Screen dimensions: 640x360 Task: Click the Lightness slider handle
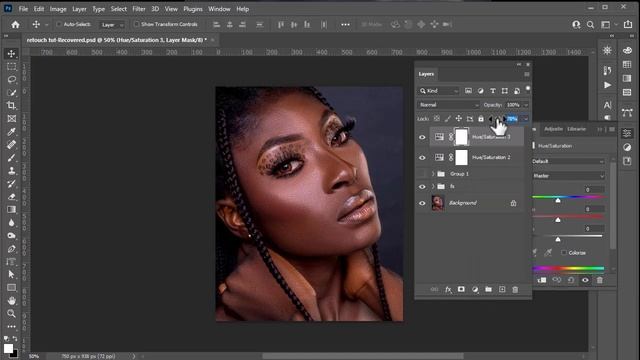(558, 239)
